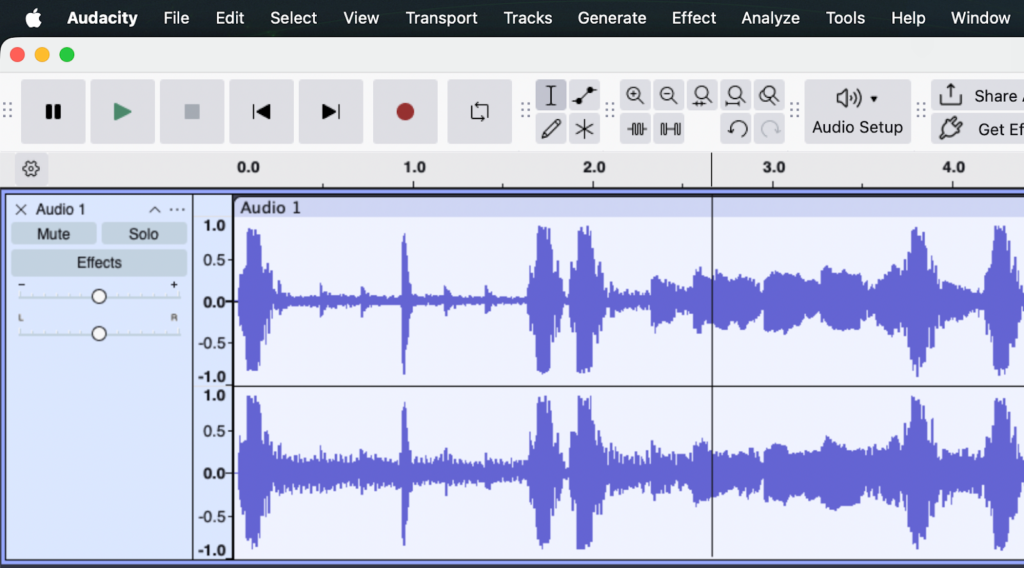Select the Envelope tool

click(585, 96)
